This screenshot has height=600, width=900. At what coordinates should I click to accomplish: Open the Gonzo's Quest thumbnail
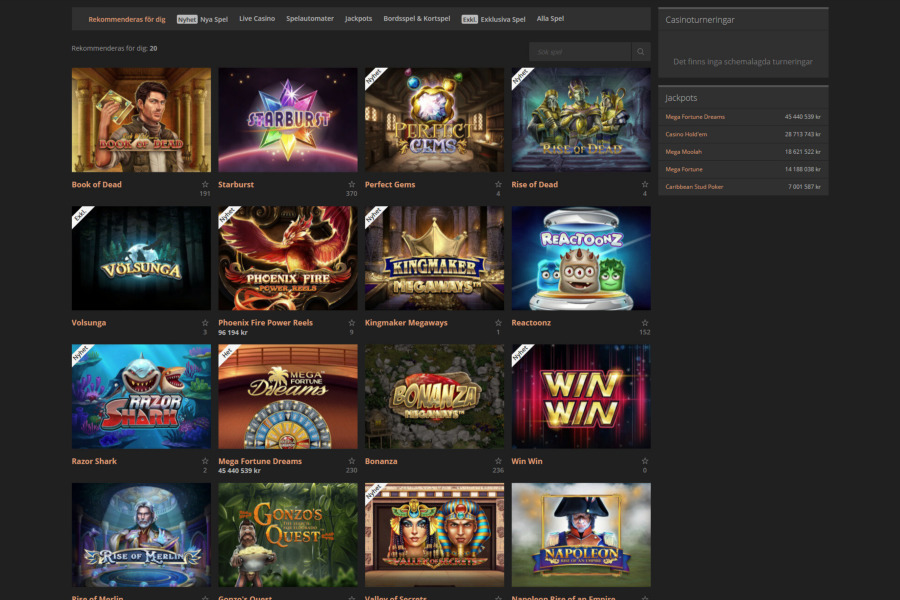(x=288, y=535)
